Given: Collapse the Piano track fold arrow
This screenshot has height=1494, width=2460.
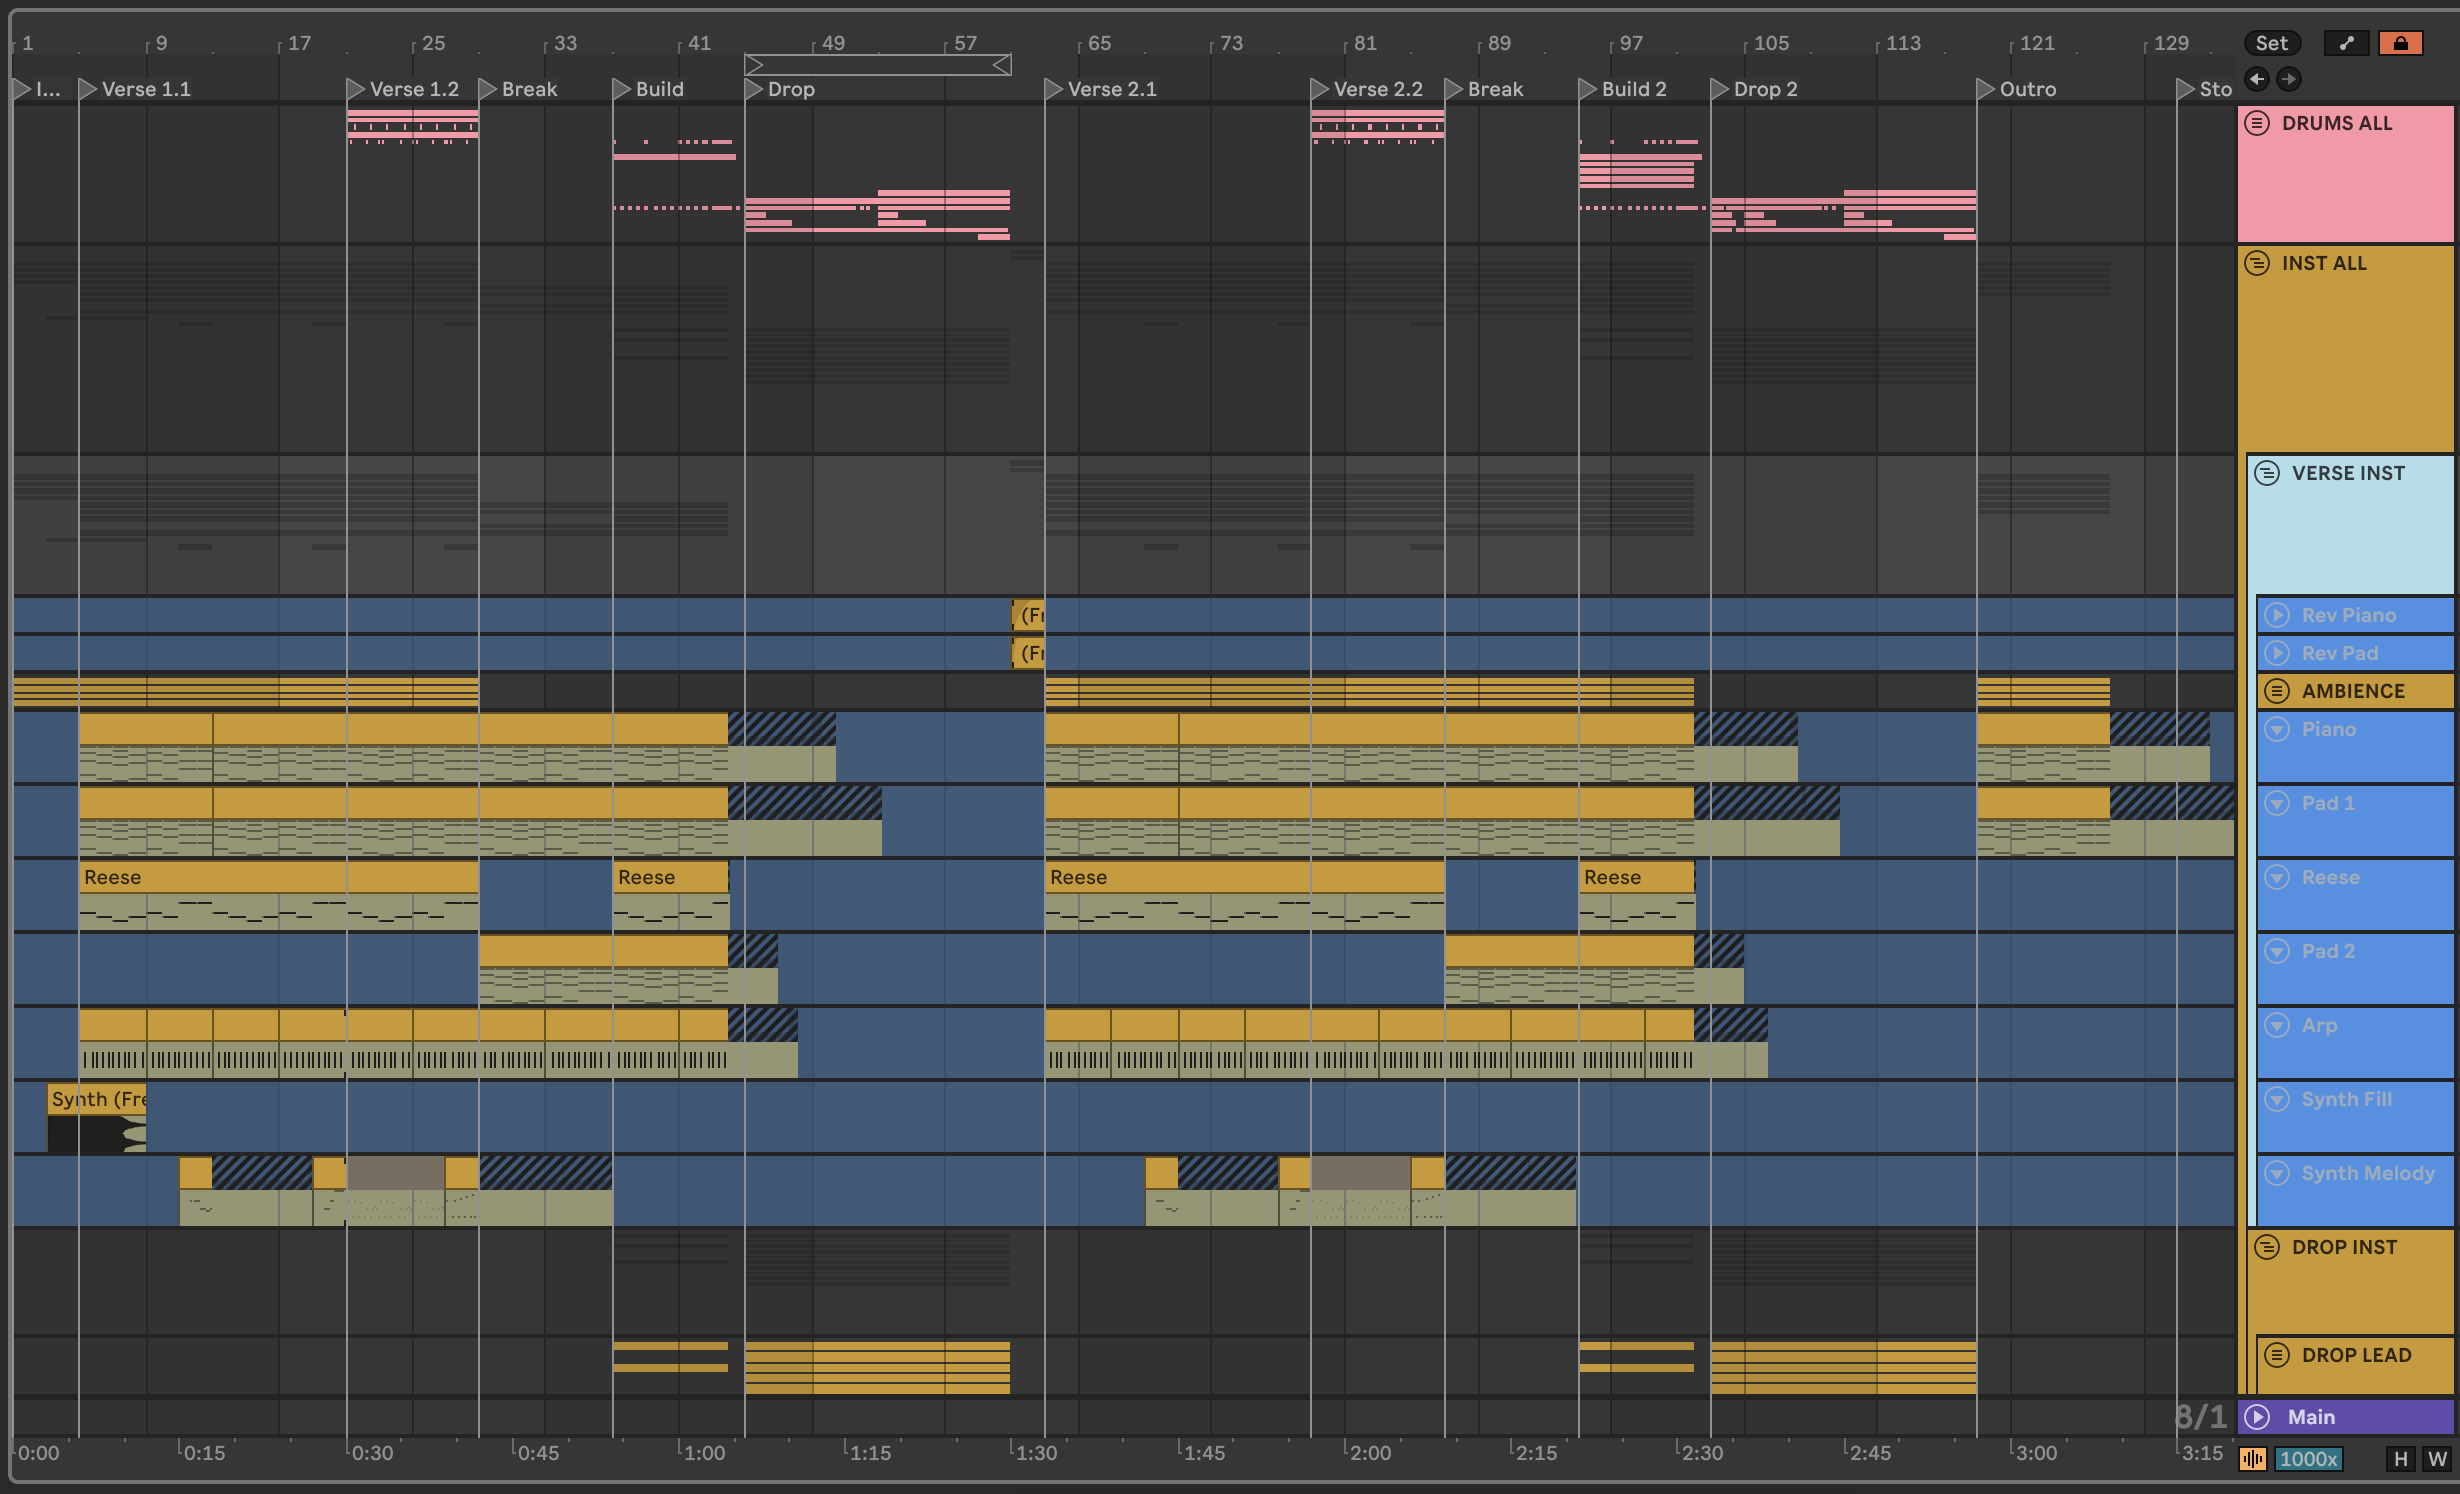Looking at the screenshot, I should pos(2277,729).
